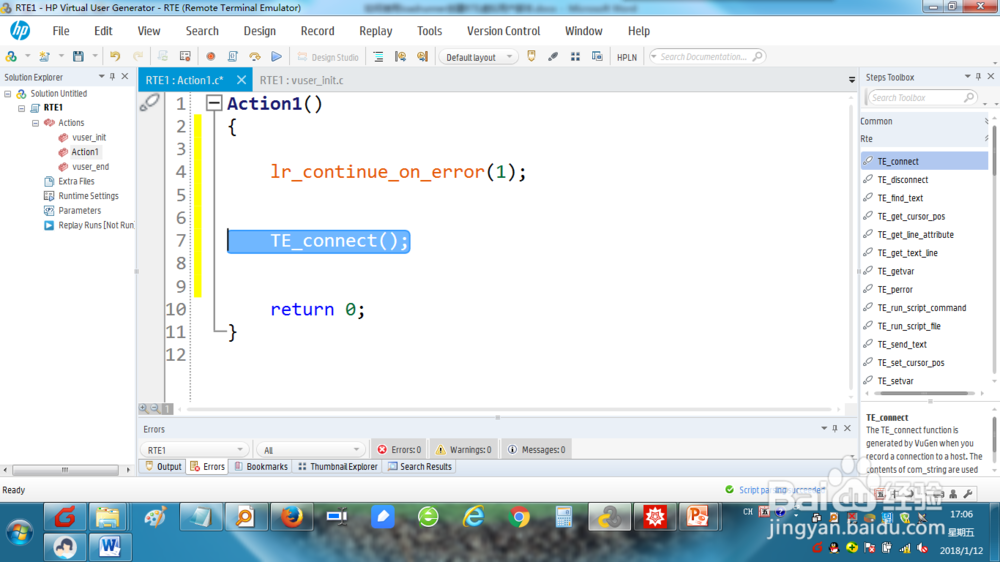Click the Solution Explorer horizontal scrollbar
Viewport: 1000px width, 562px height.
pyautogui.click(x=65, y=470)
